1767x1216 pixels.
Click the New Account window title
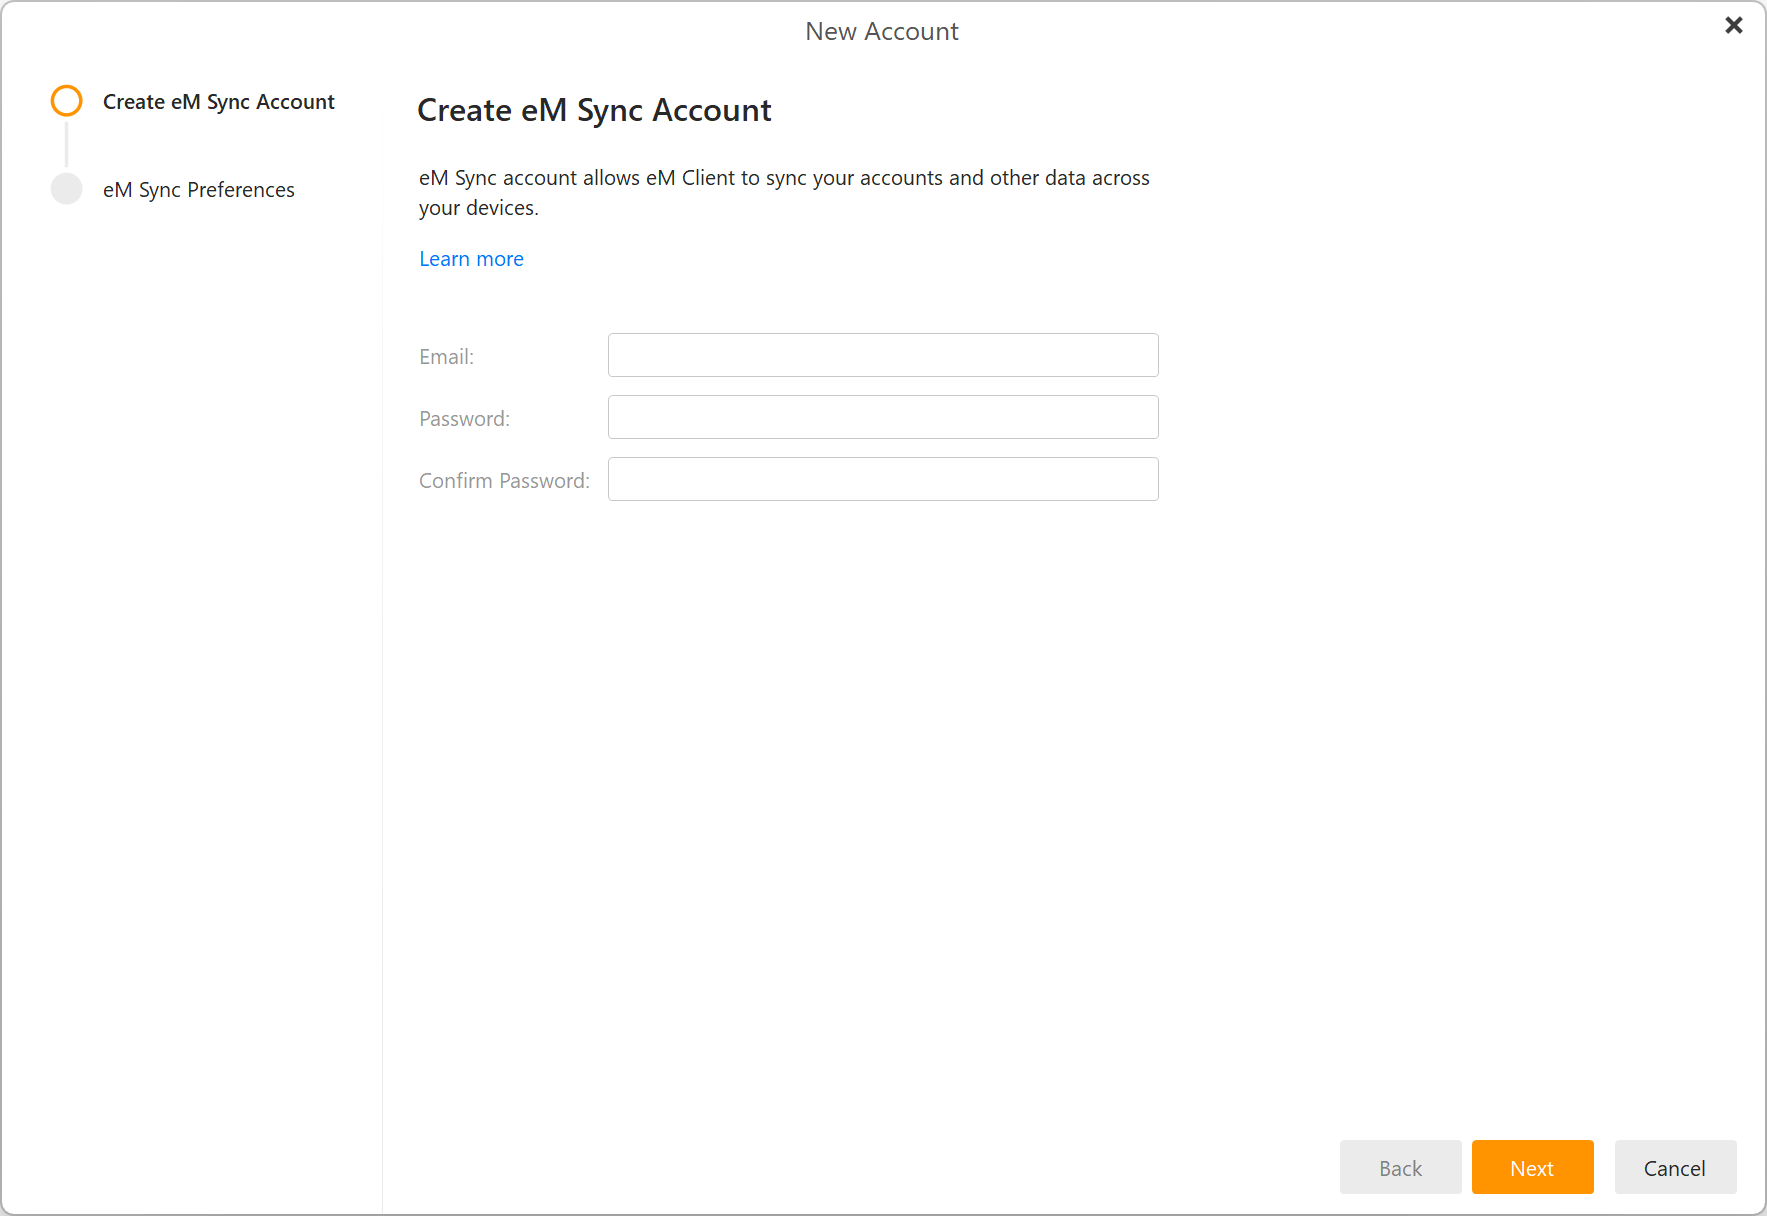click(x=882, y=32)
